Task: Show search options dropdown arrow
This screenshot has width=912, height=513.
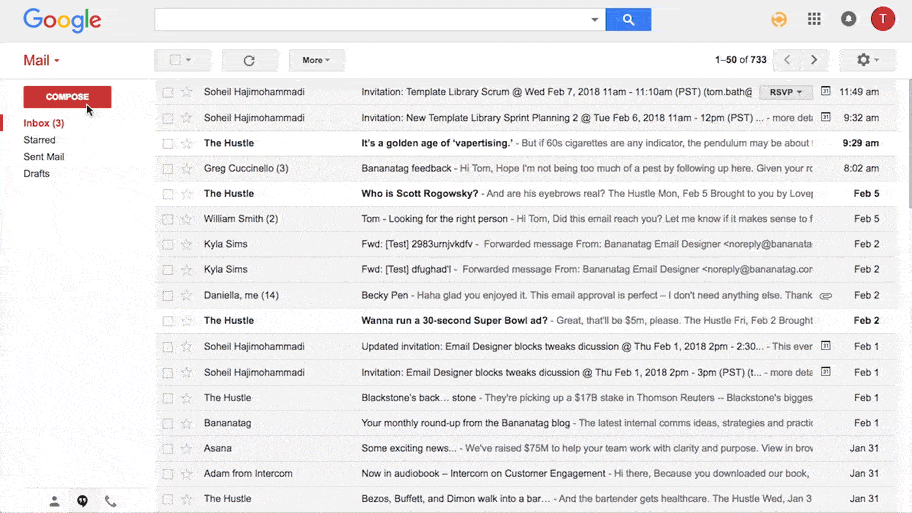Action: pos(594,20)
